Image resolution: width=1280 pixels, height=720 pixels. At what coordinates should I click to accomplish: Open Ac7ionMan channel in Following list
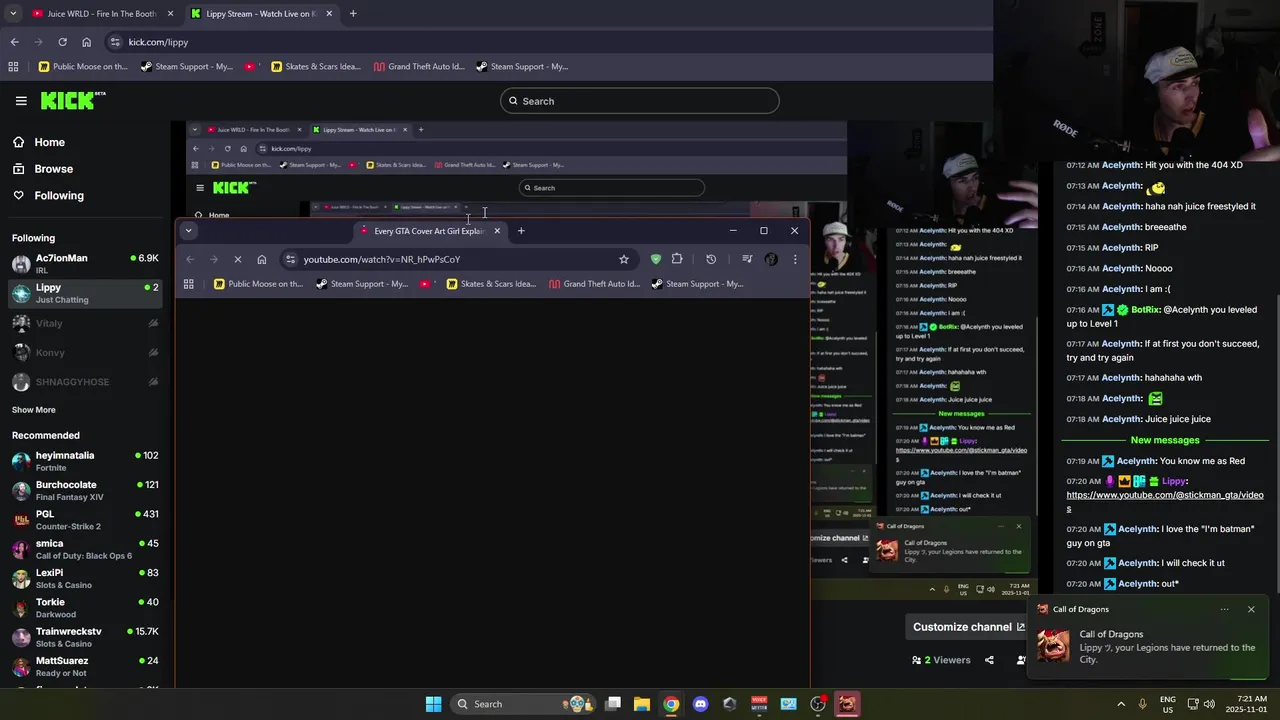(x=86, y=264)
